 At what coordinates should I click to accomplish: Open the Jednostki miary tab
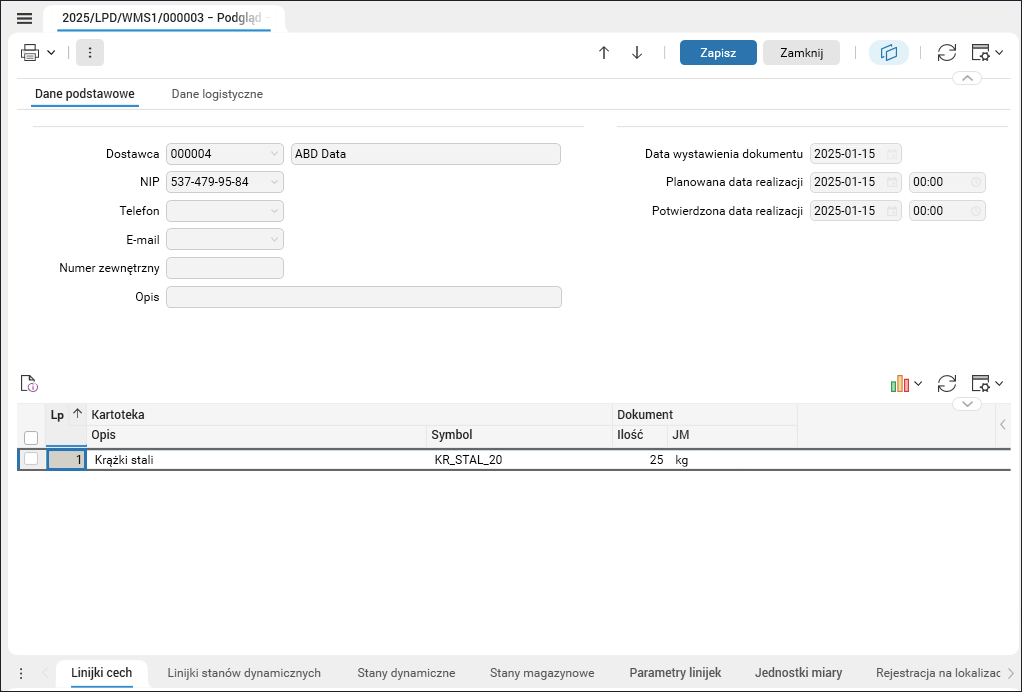tap(798, 673)
